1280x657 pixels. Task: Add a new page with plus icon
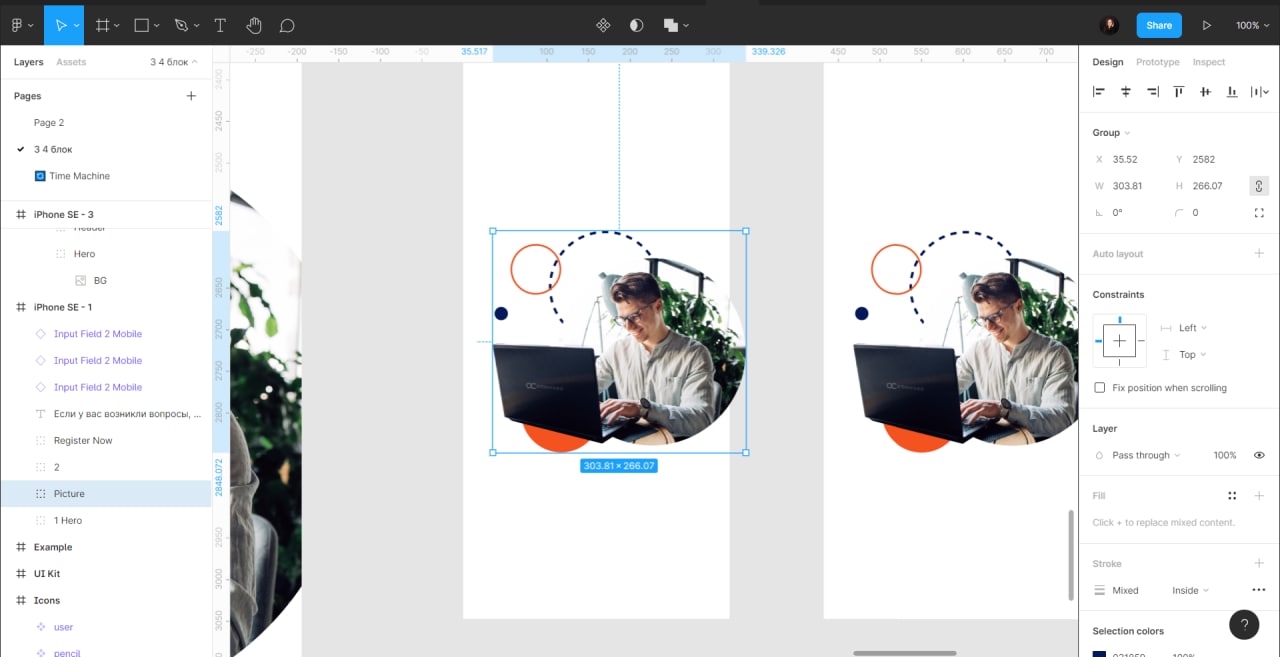(191, 96)
